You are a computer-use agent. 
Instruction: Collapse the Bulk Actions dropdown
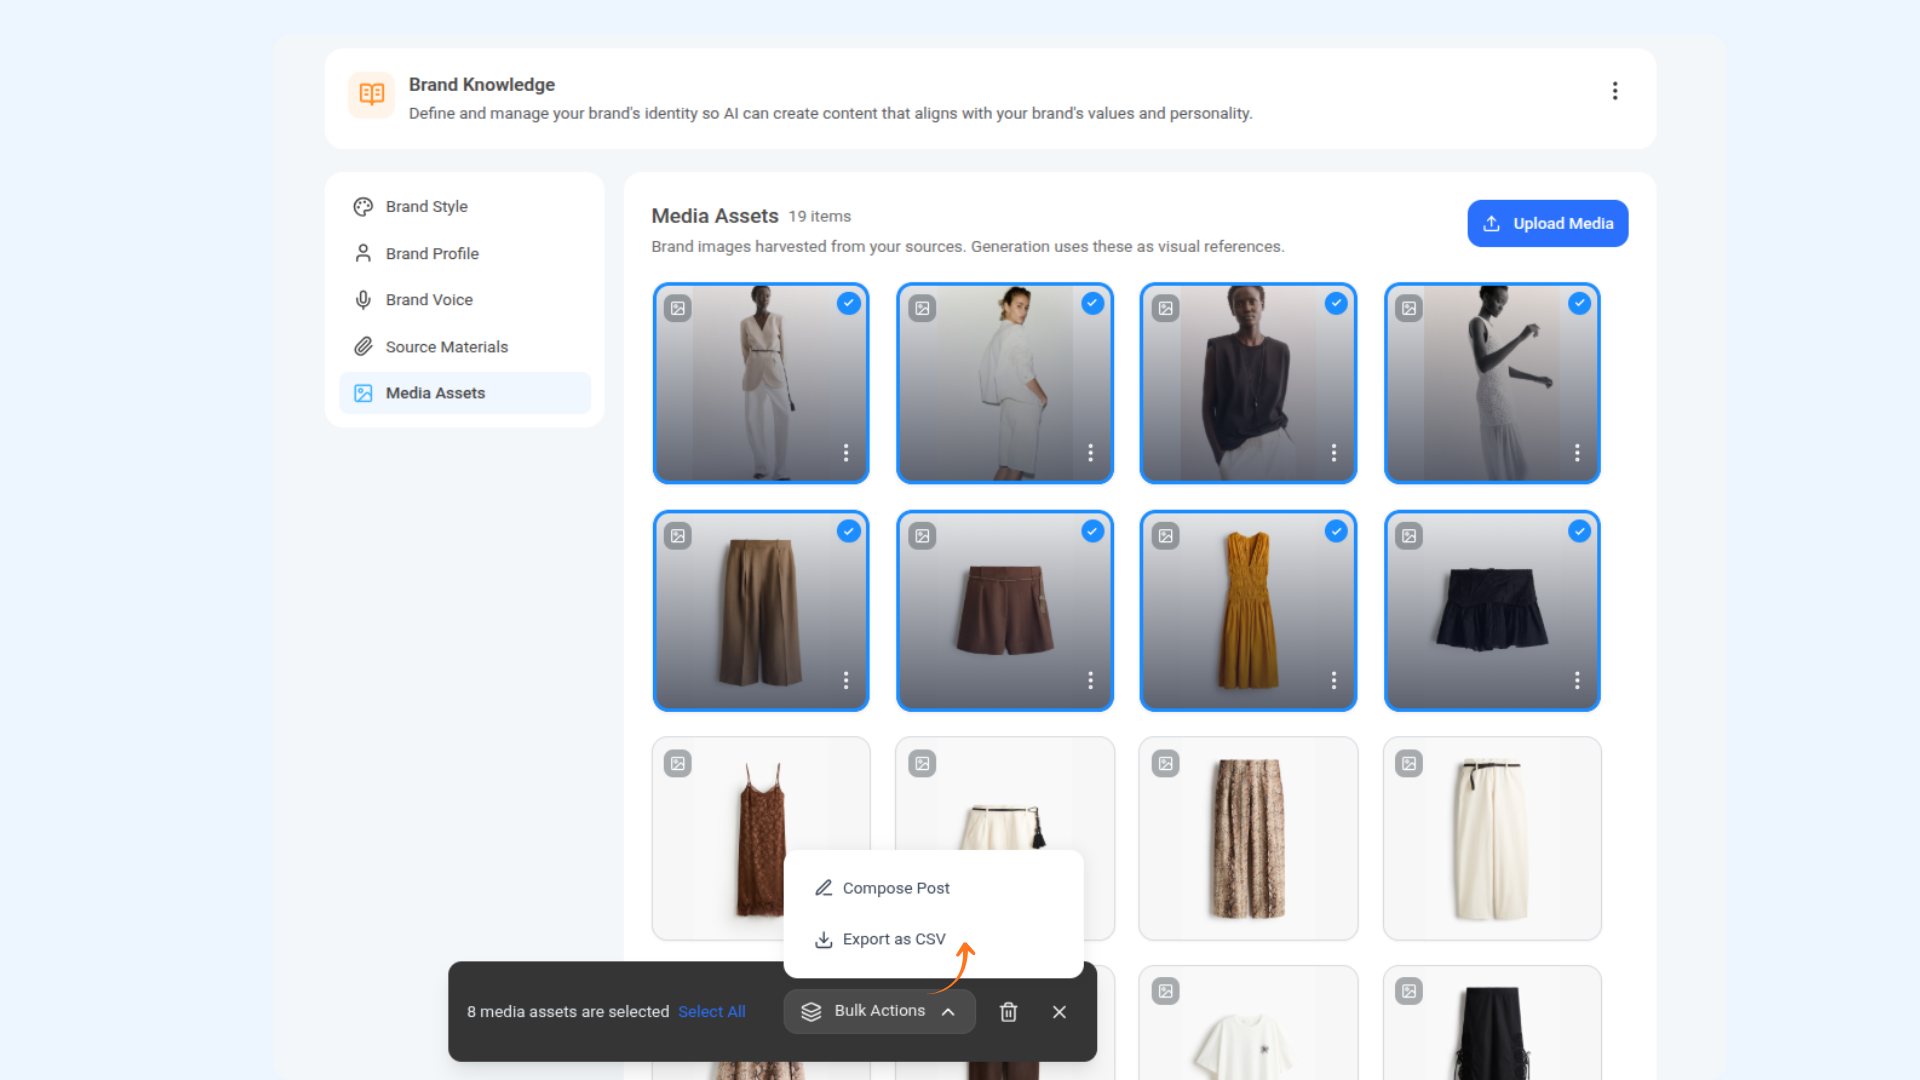(x=879, y=1011)
